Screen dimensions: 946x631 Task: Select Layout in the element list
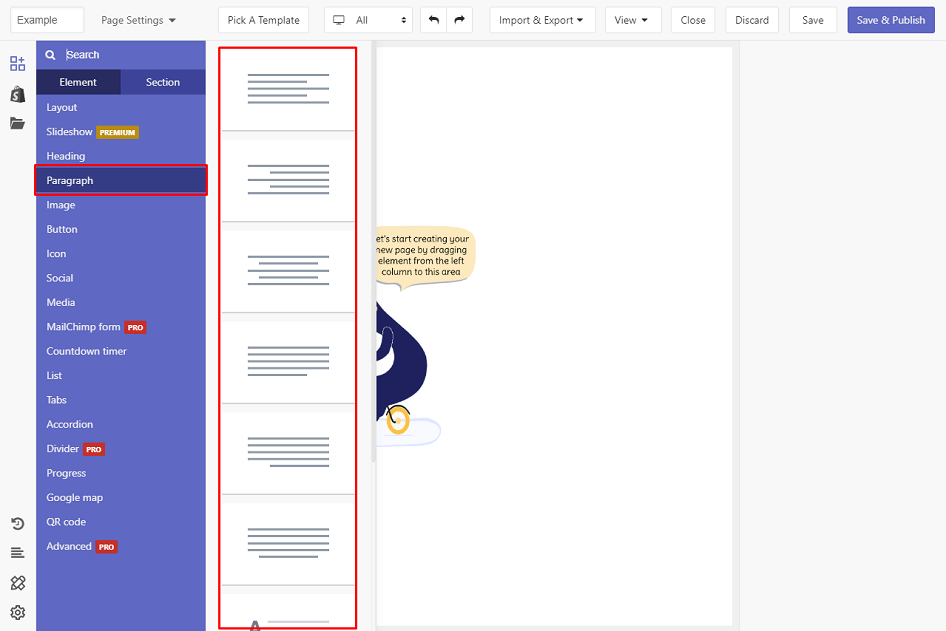(x=121, y=107)
